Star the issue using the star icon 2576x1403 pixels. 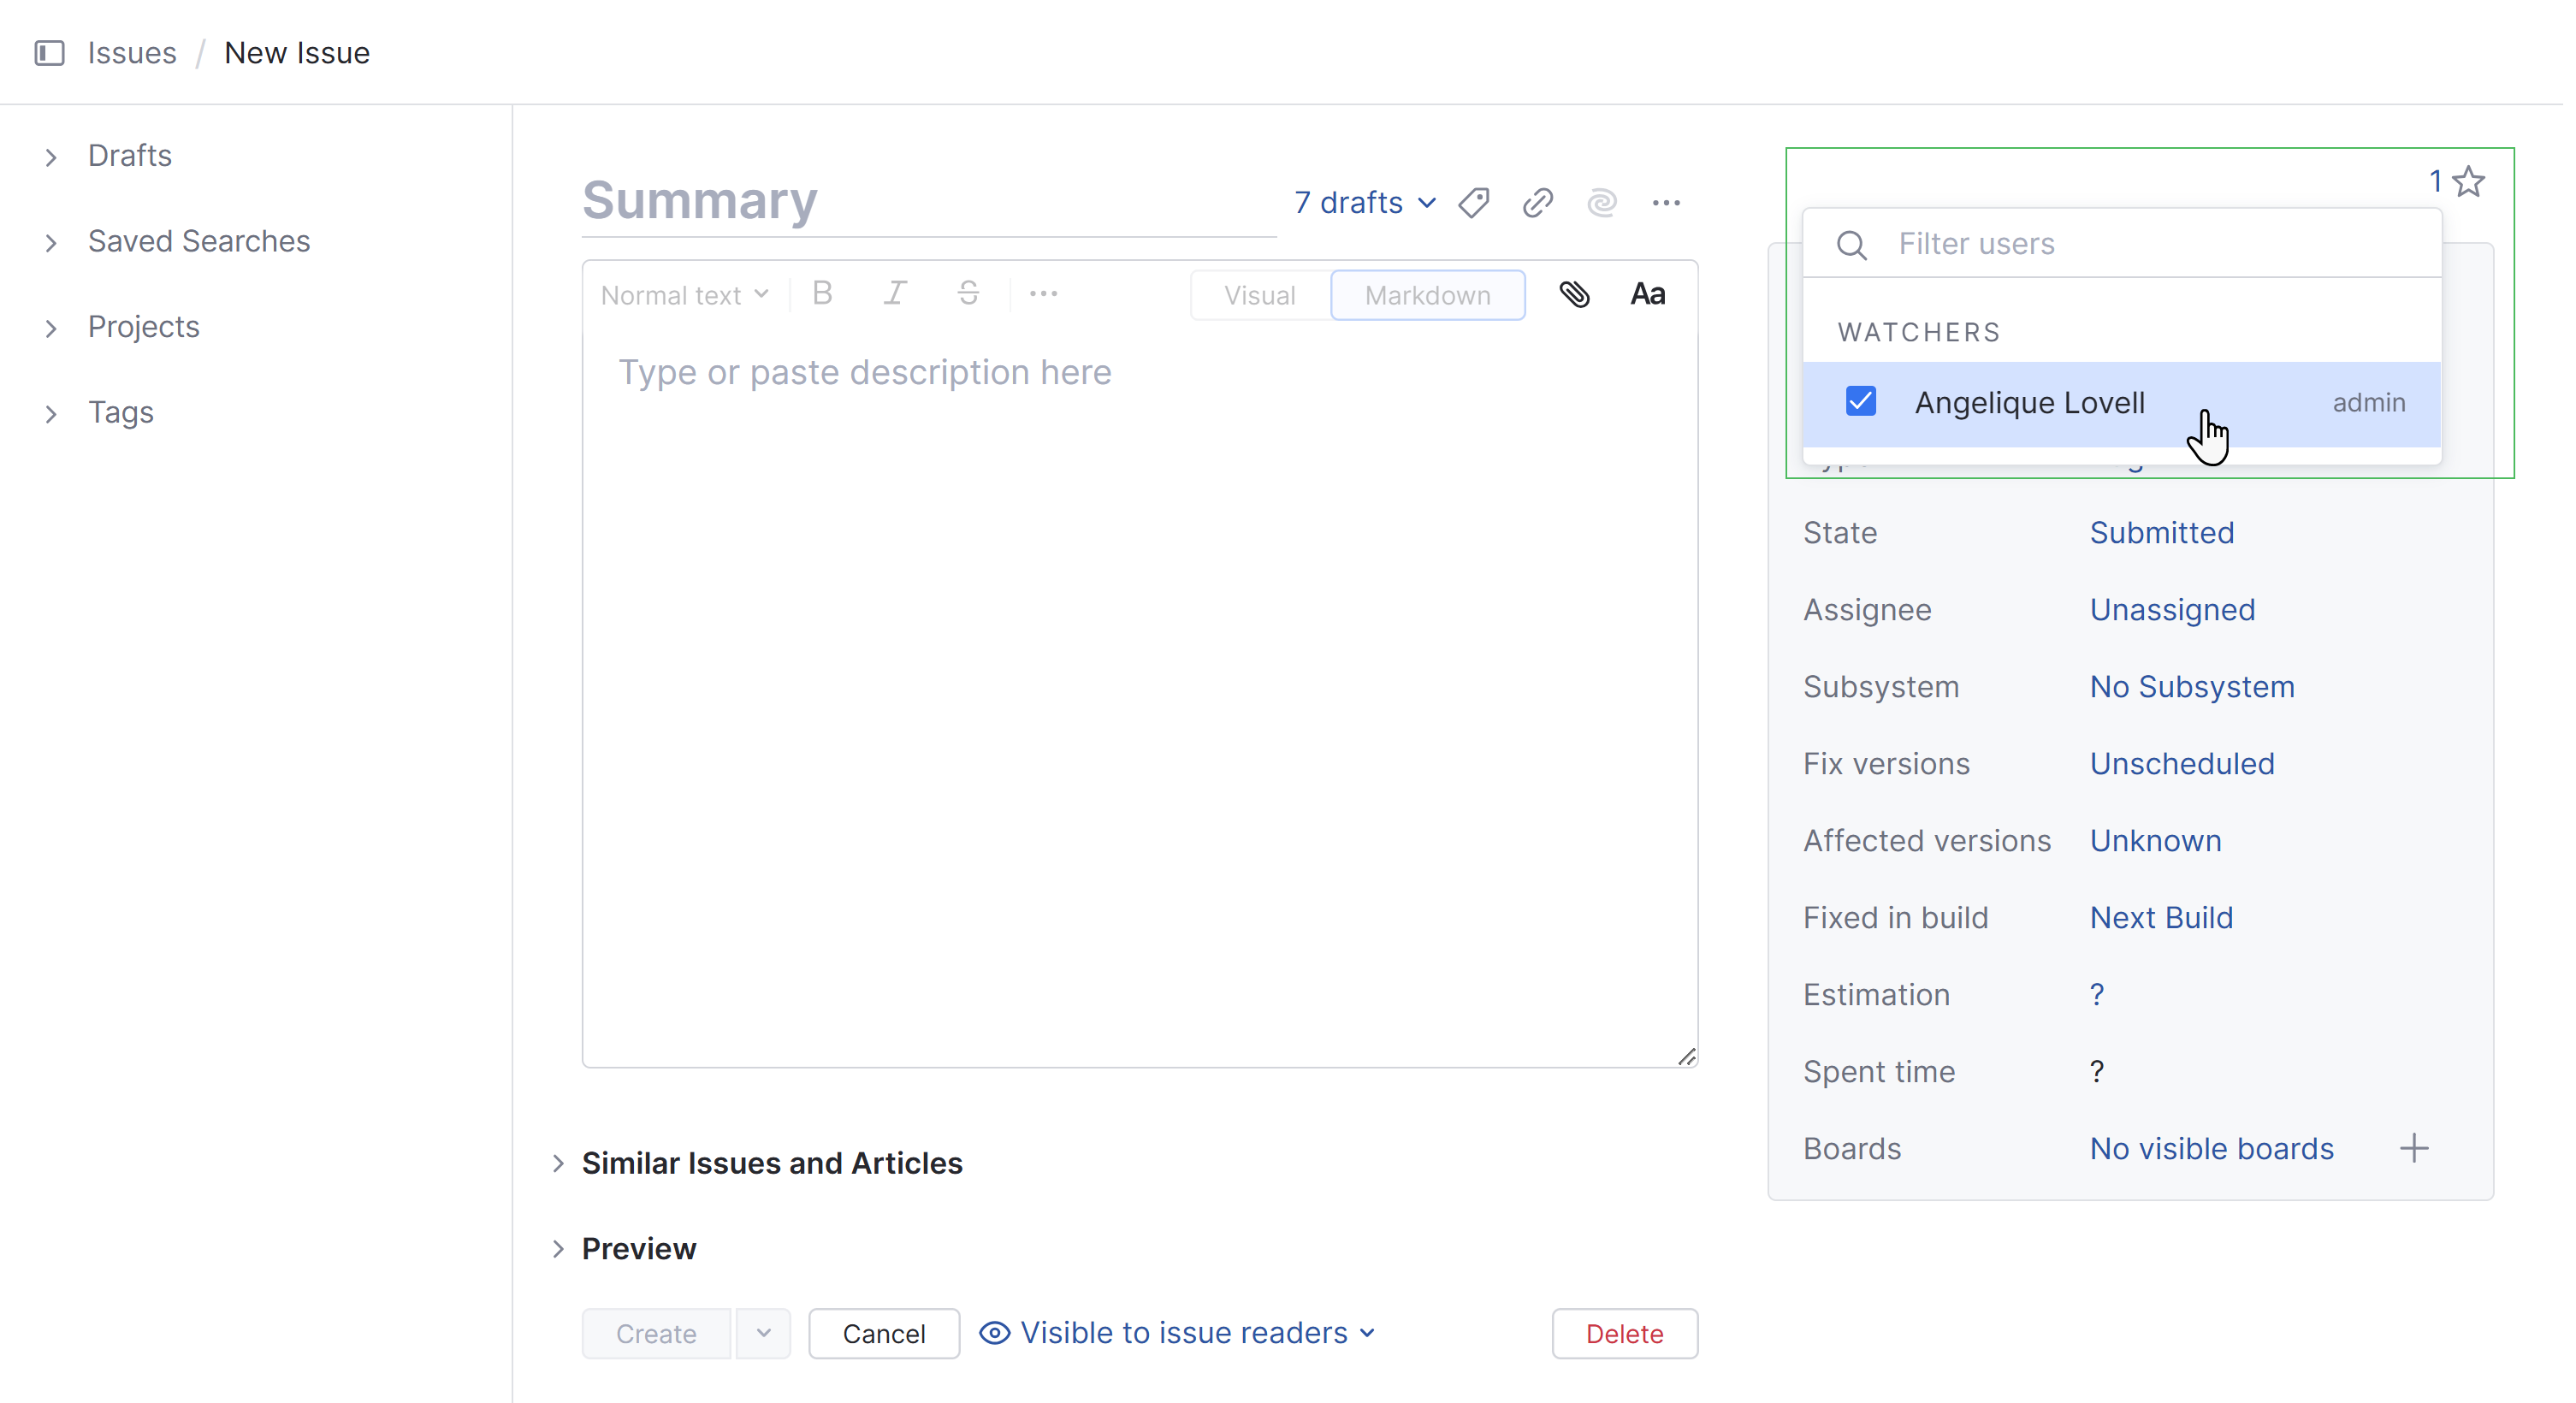2469,182
